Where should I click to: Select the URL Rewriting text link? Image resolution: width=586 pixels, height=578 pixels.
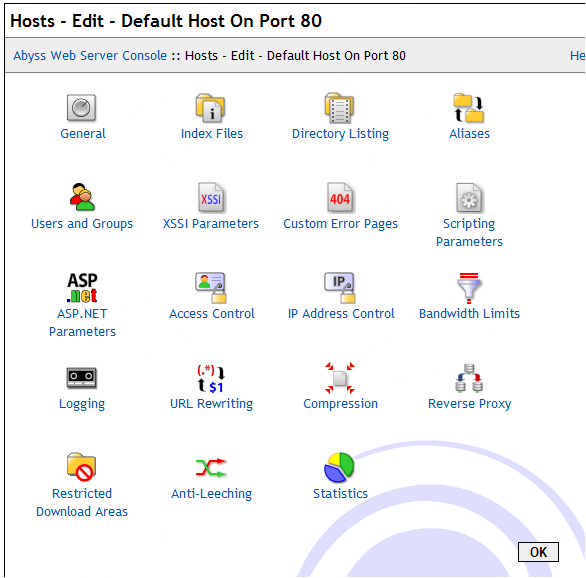[211, 404]
